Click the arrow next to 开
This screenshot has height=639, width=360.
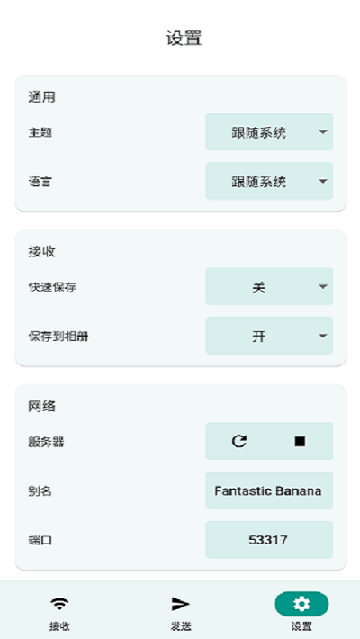(323, 336)
